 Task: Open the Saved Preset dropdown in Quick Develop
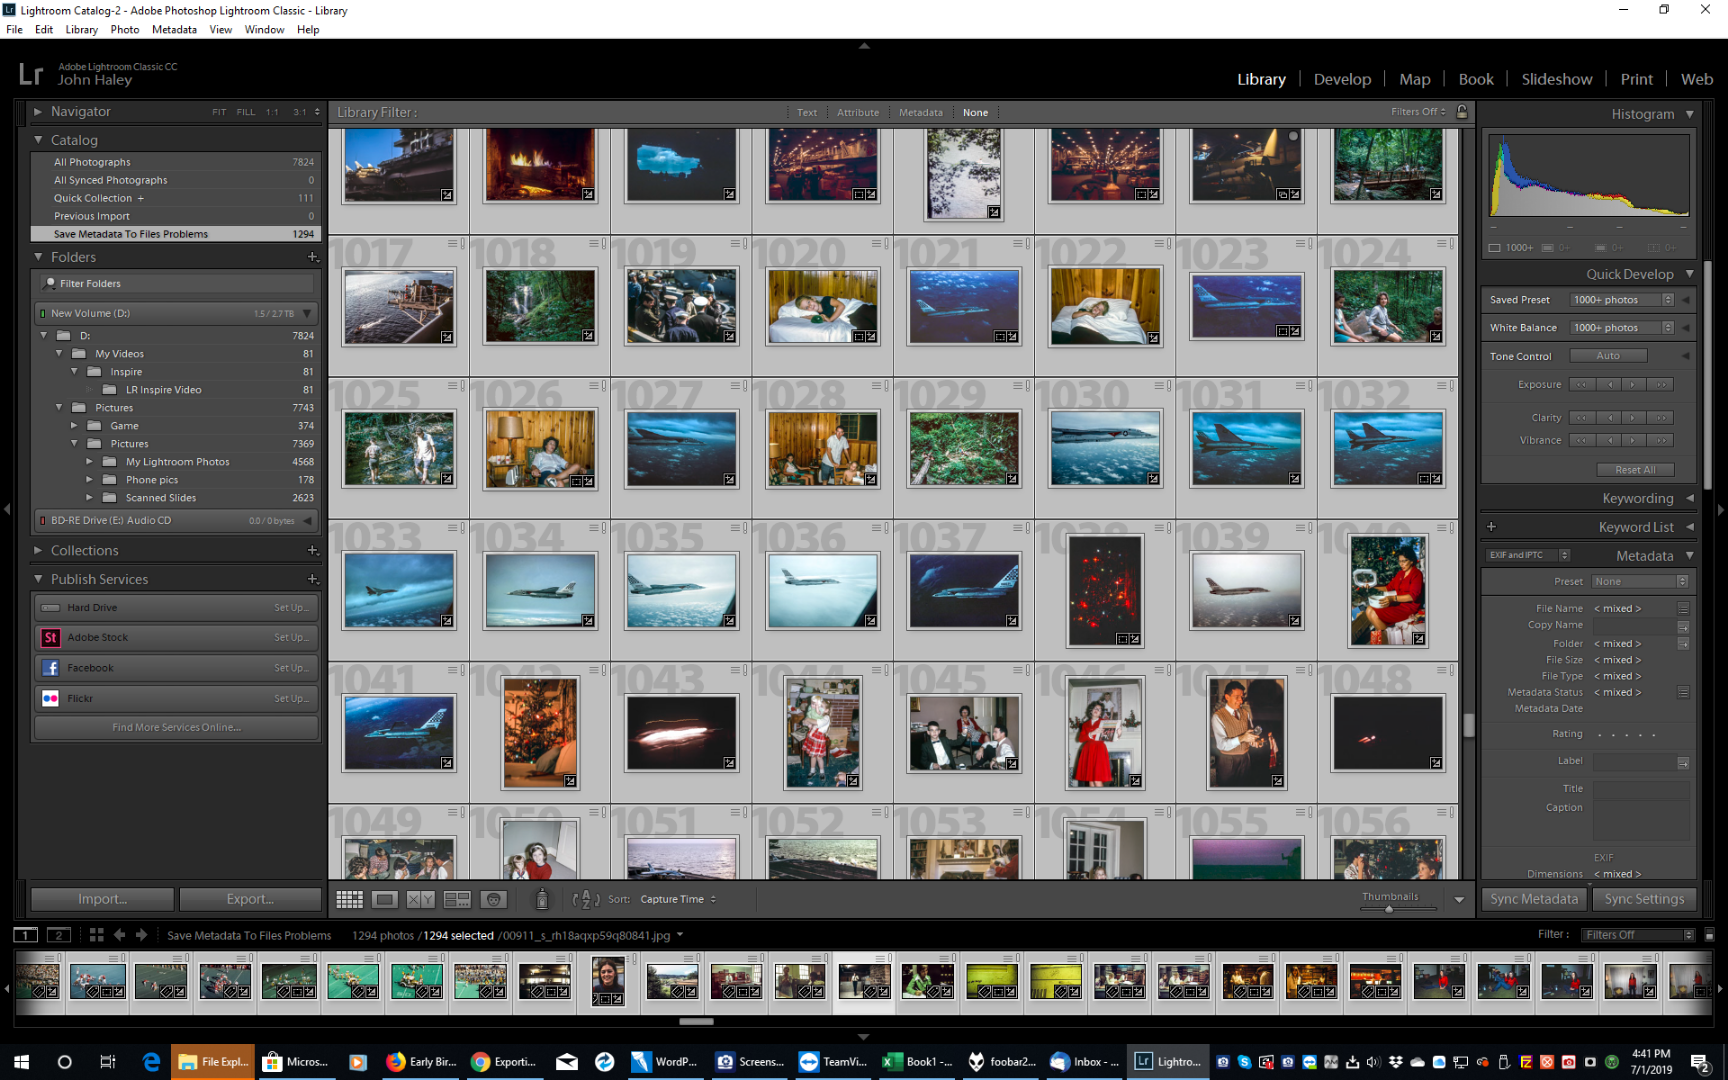(1621, 300)
